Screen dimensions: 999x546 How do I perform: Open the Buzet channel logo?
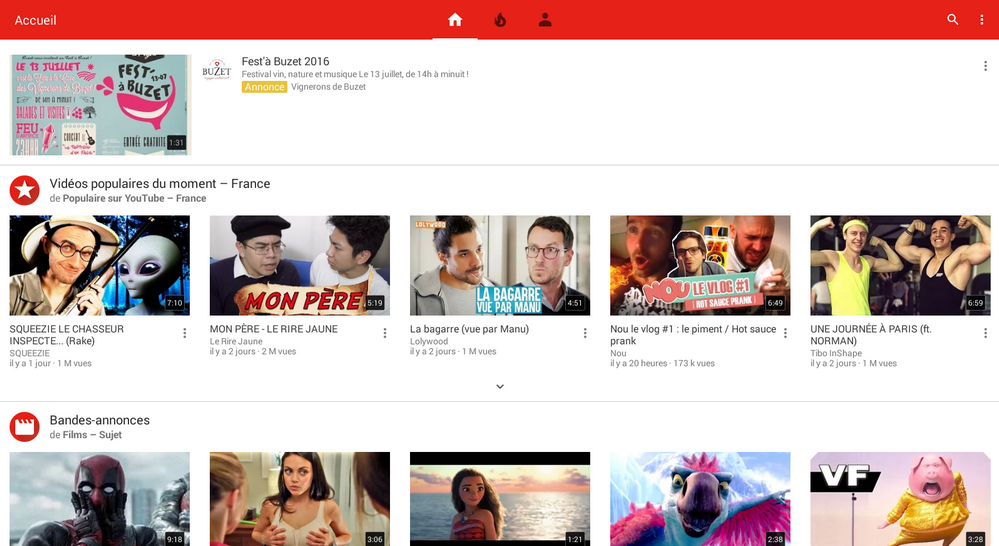coord(217,70)
